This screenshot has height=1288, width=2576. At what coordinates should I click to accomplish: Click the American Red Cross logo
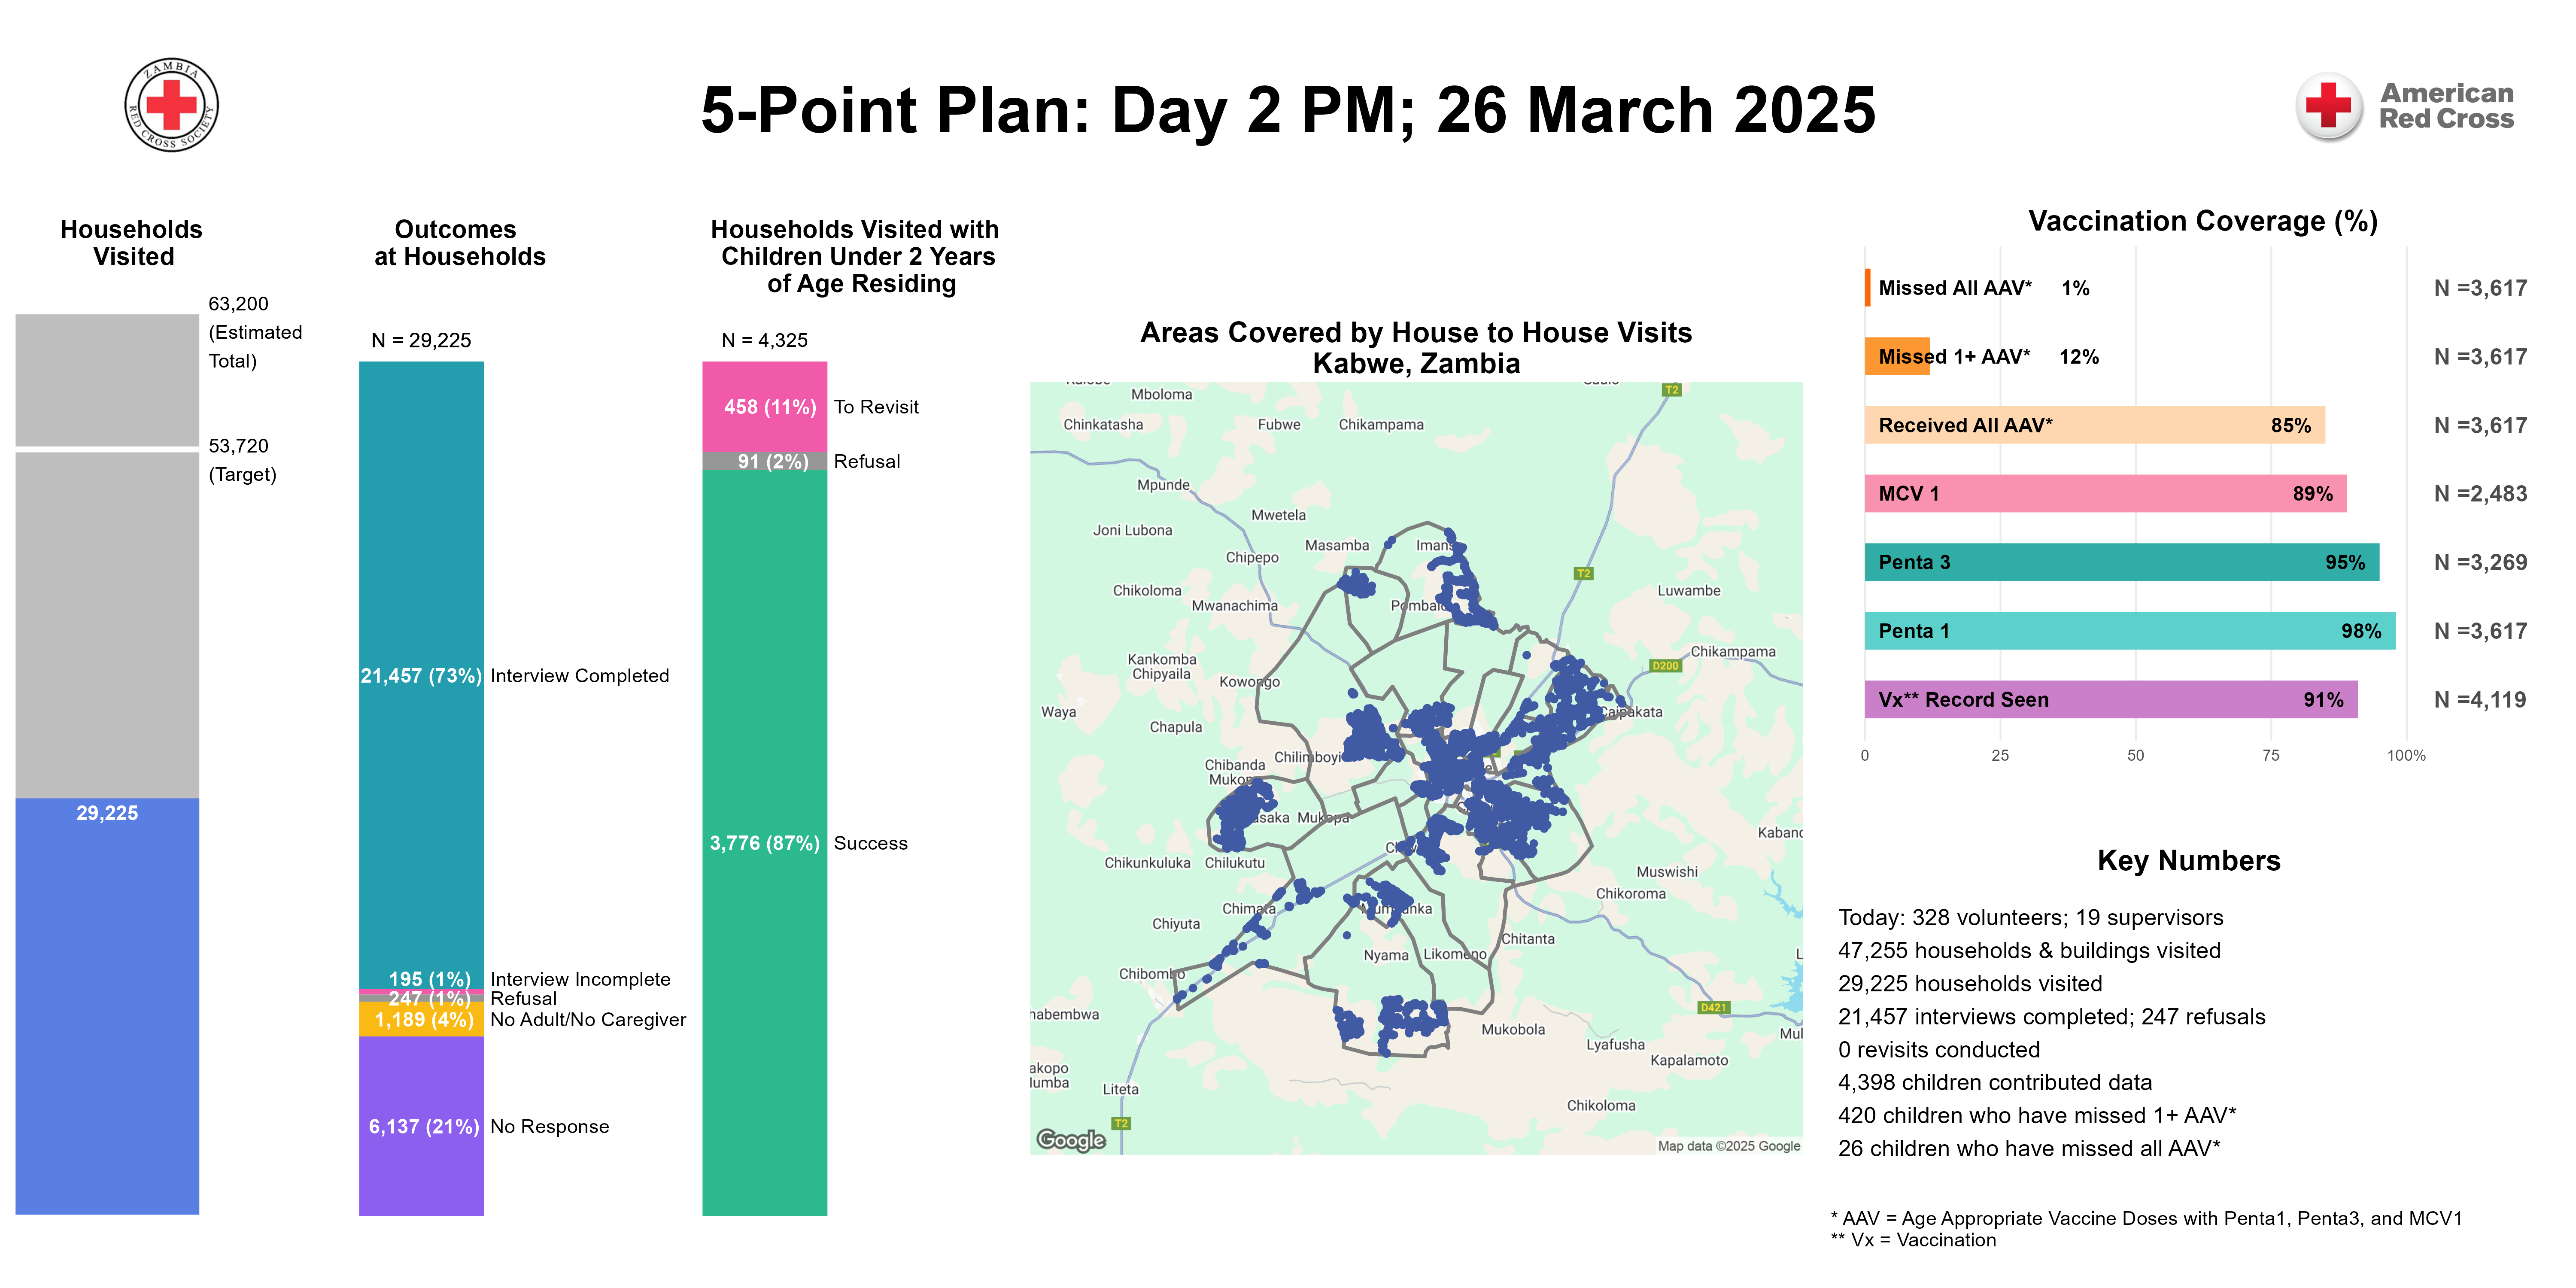[x=2405, y=106]
